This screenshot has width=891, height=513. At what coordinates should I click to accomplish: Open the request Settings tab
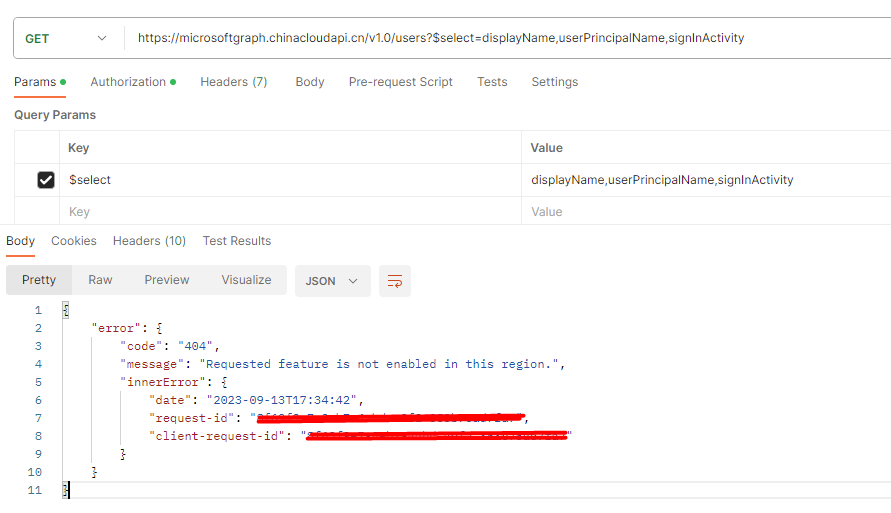click(x=555, y=82)
